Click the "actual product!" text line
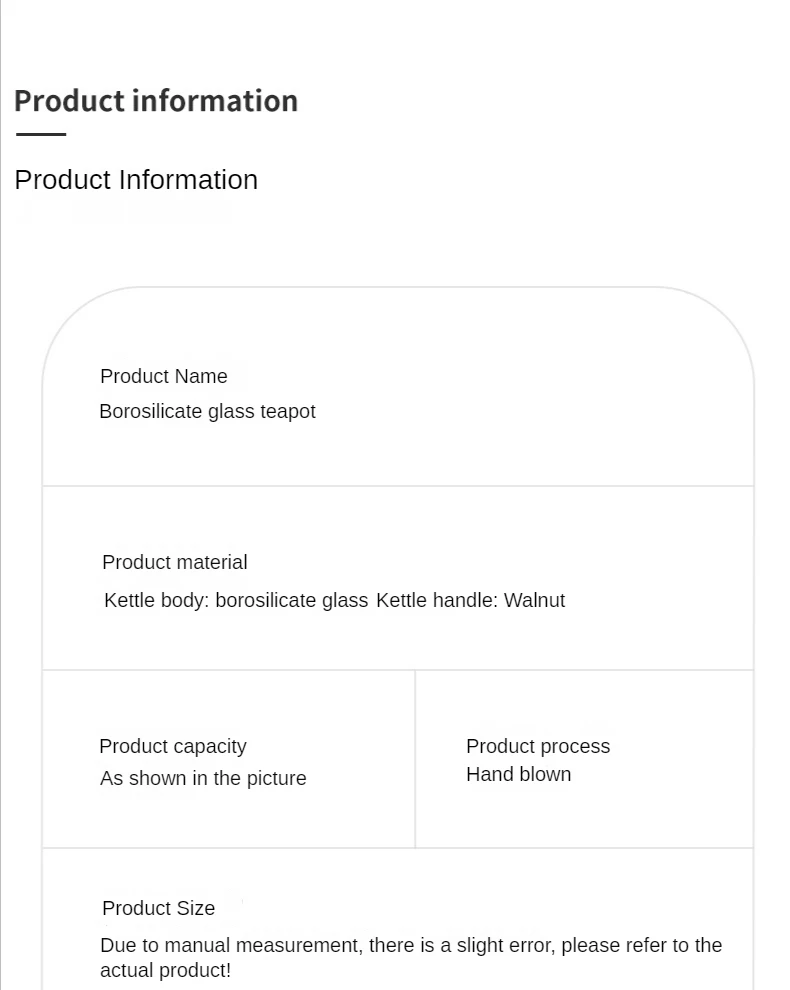The image size is (790, 990). pos(165,971)
